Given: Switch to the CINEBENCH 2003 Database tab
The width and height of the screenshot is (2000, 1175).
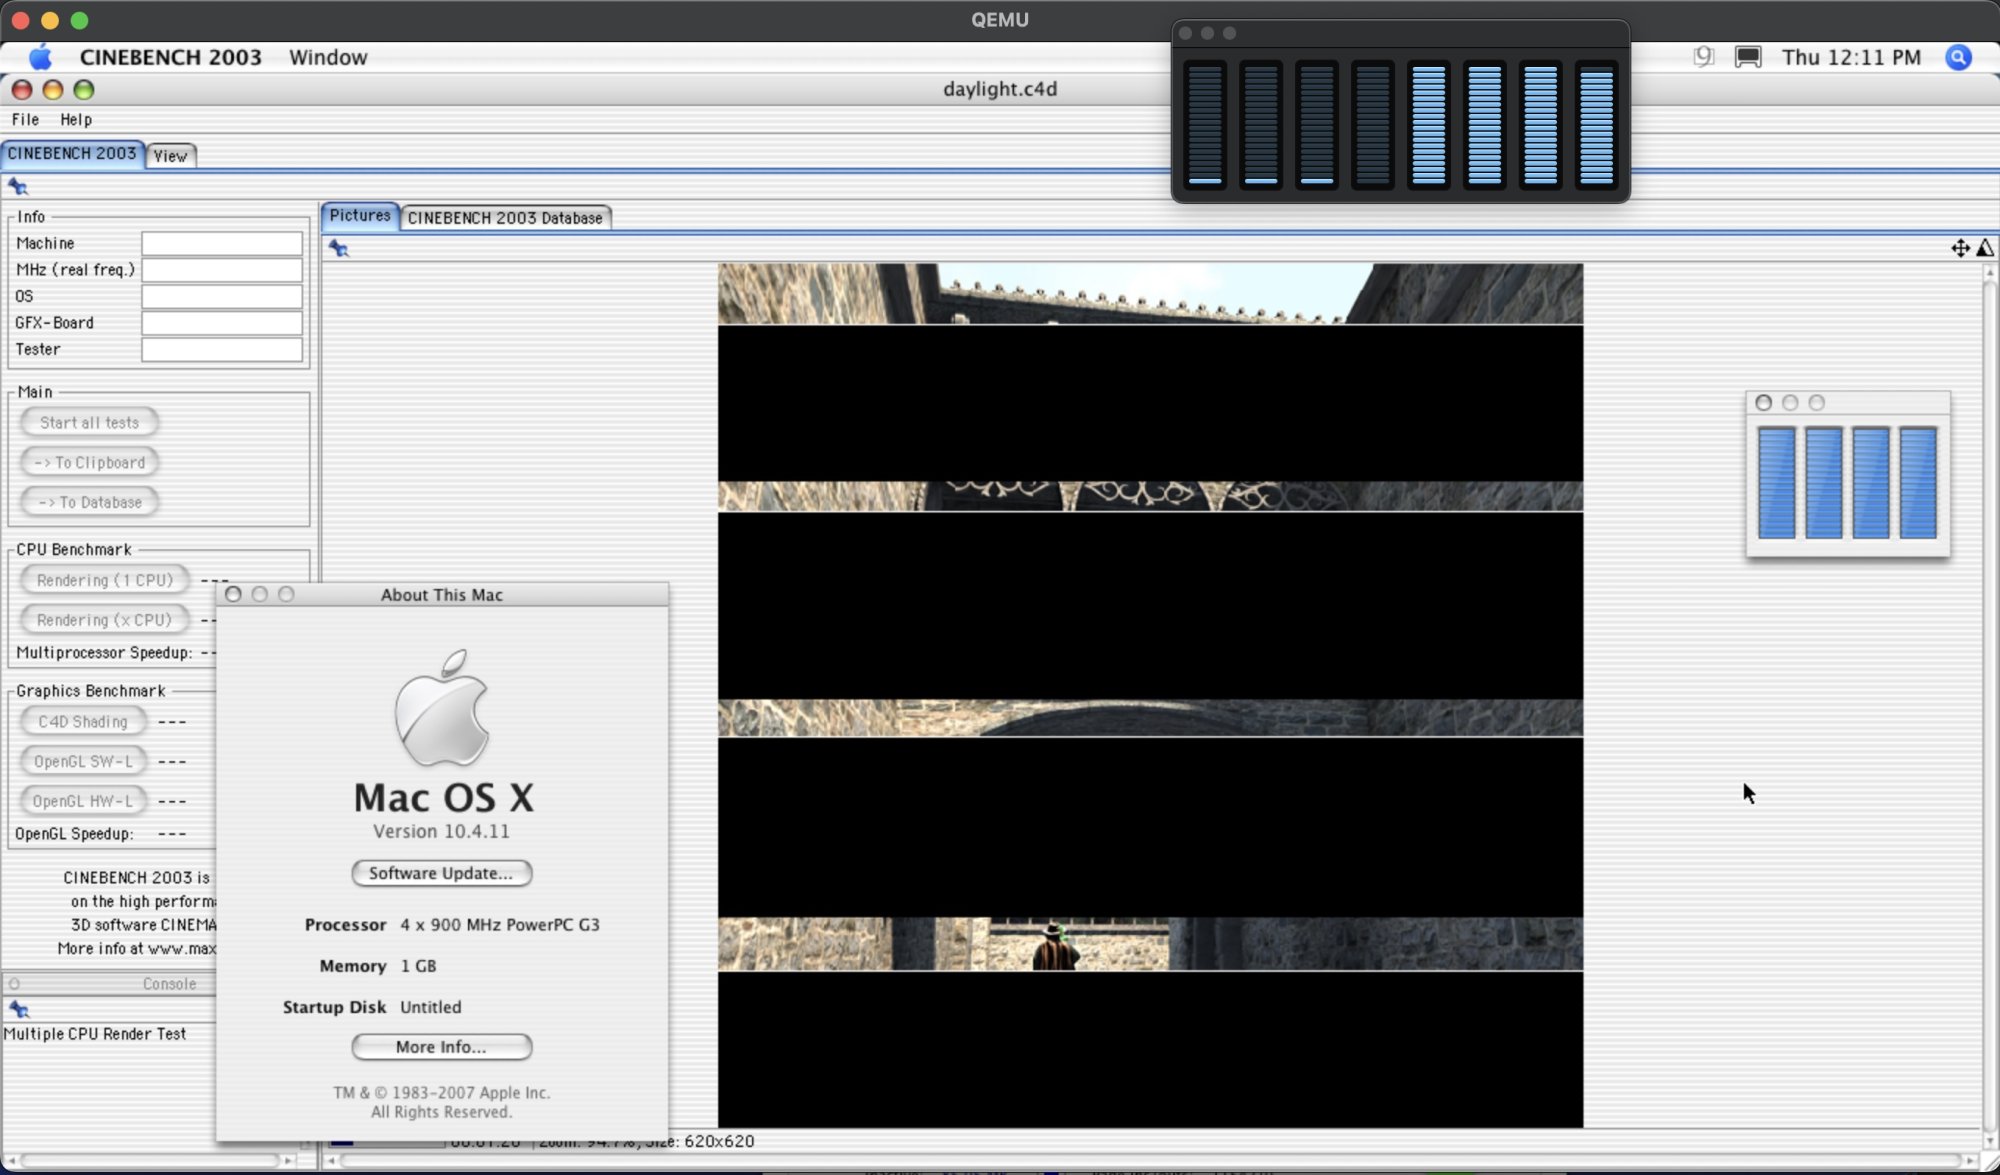Looking at the screenshot, I should (x=506, y=217).
